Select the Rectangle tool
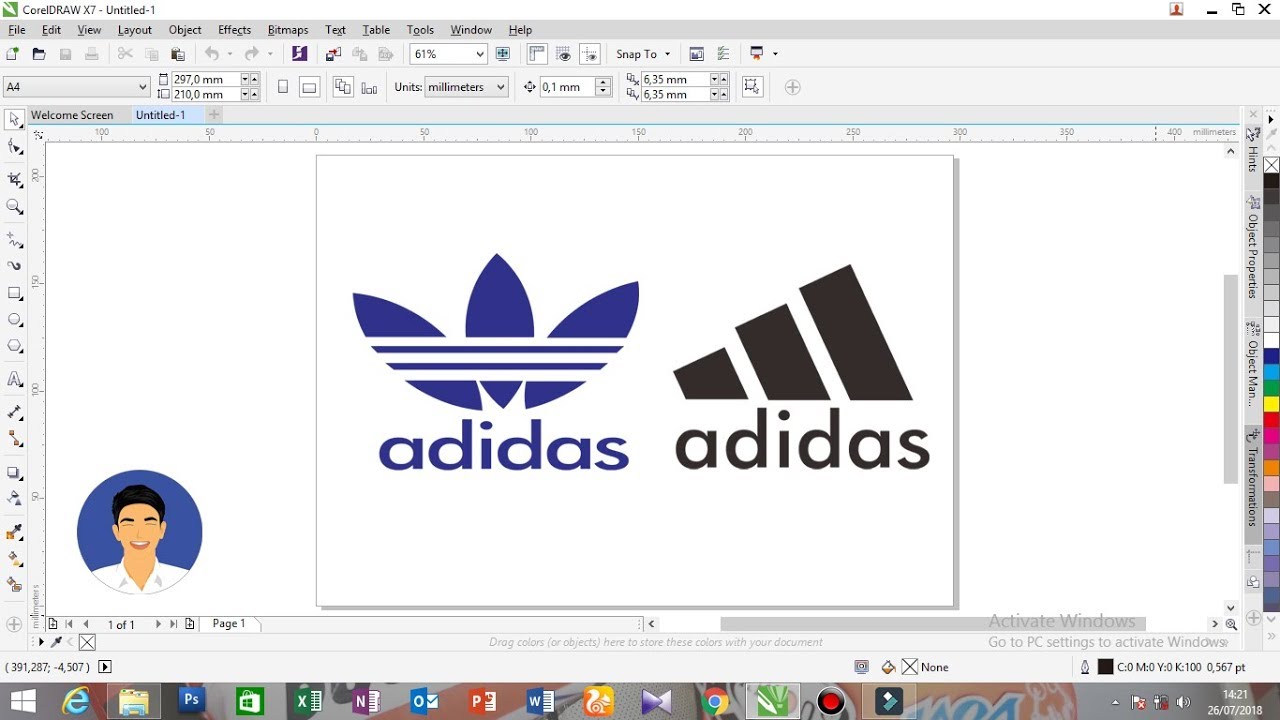This screenshot has height=720, width=1280. [14, 293]
